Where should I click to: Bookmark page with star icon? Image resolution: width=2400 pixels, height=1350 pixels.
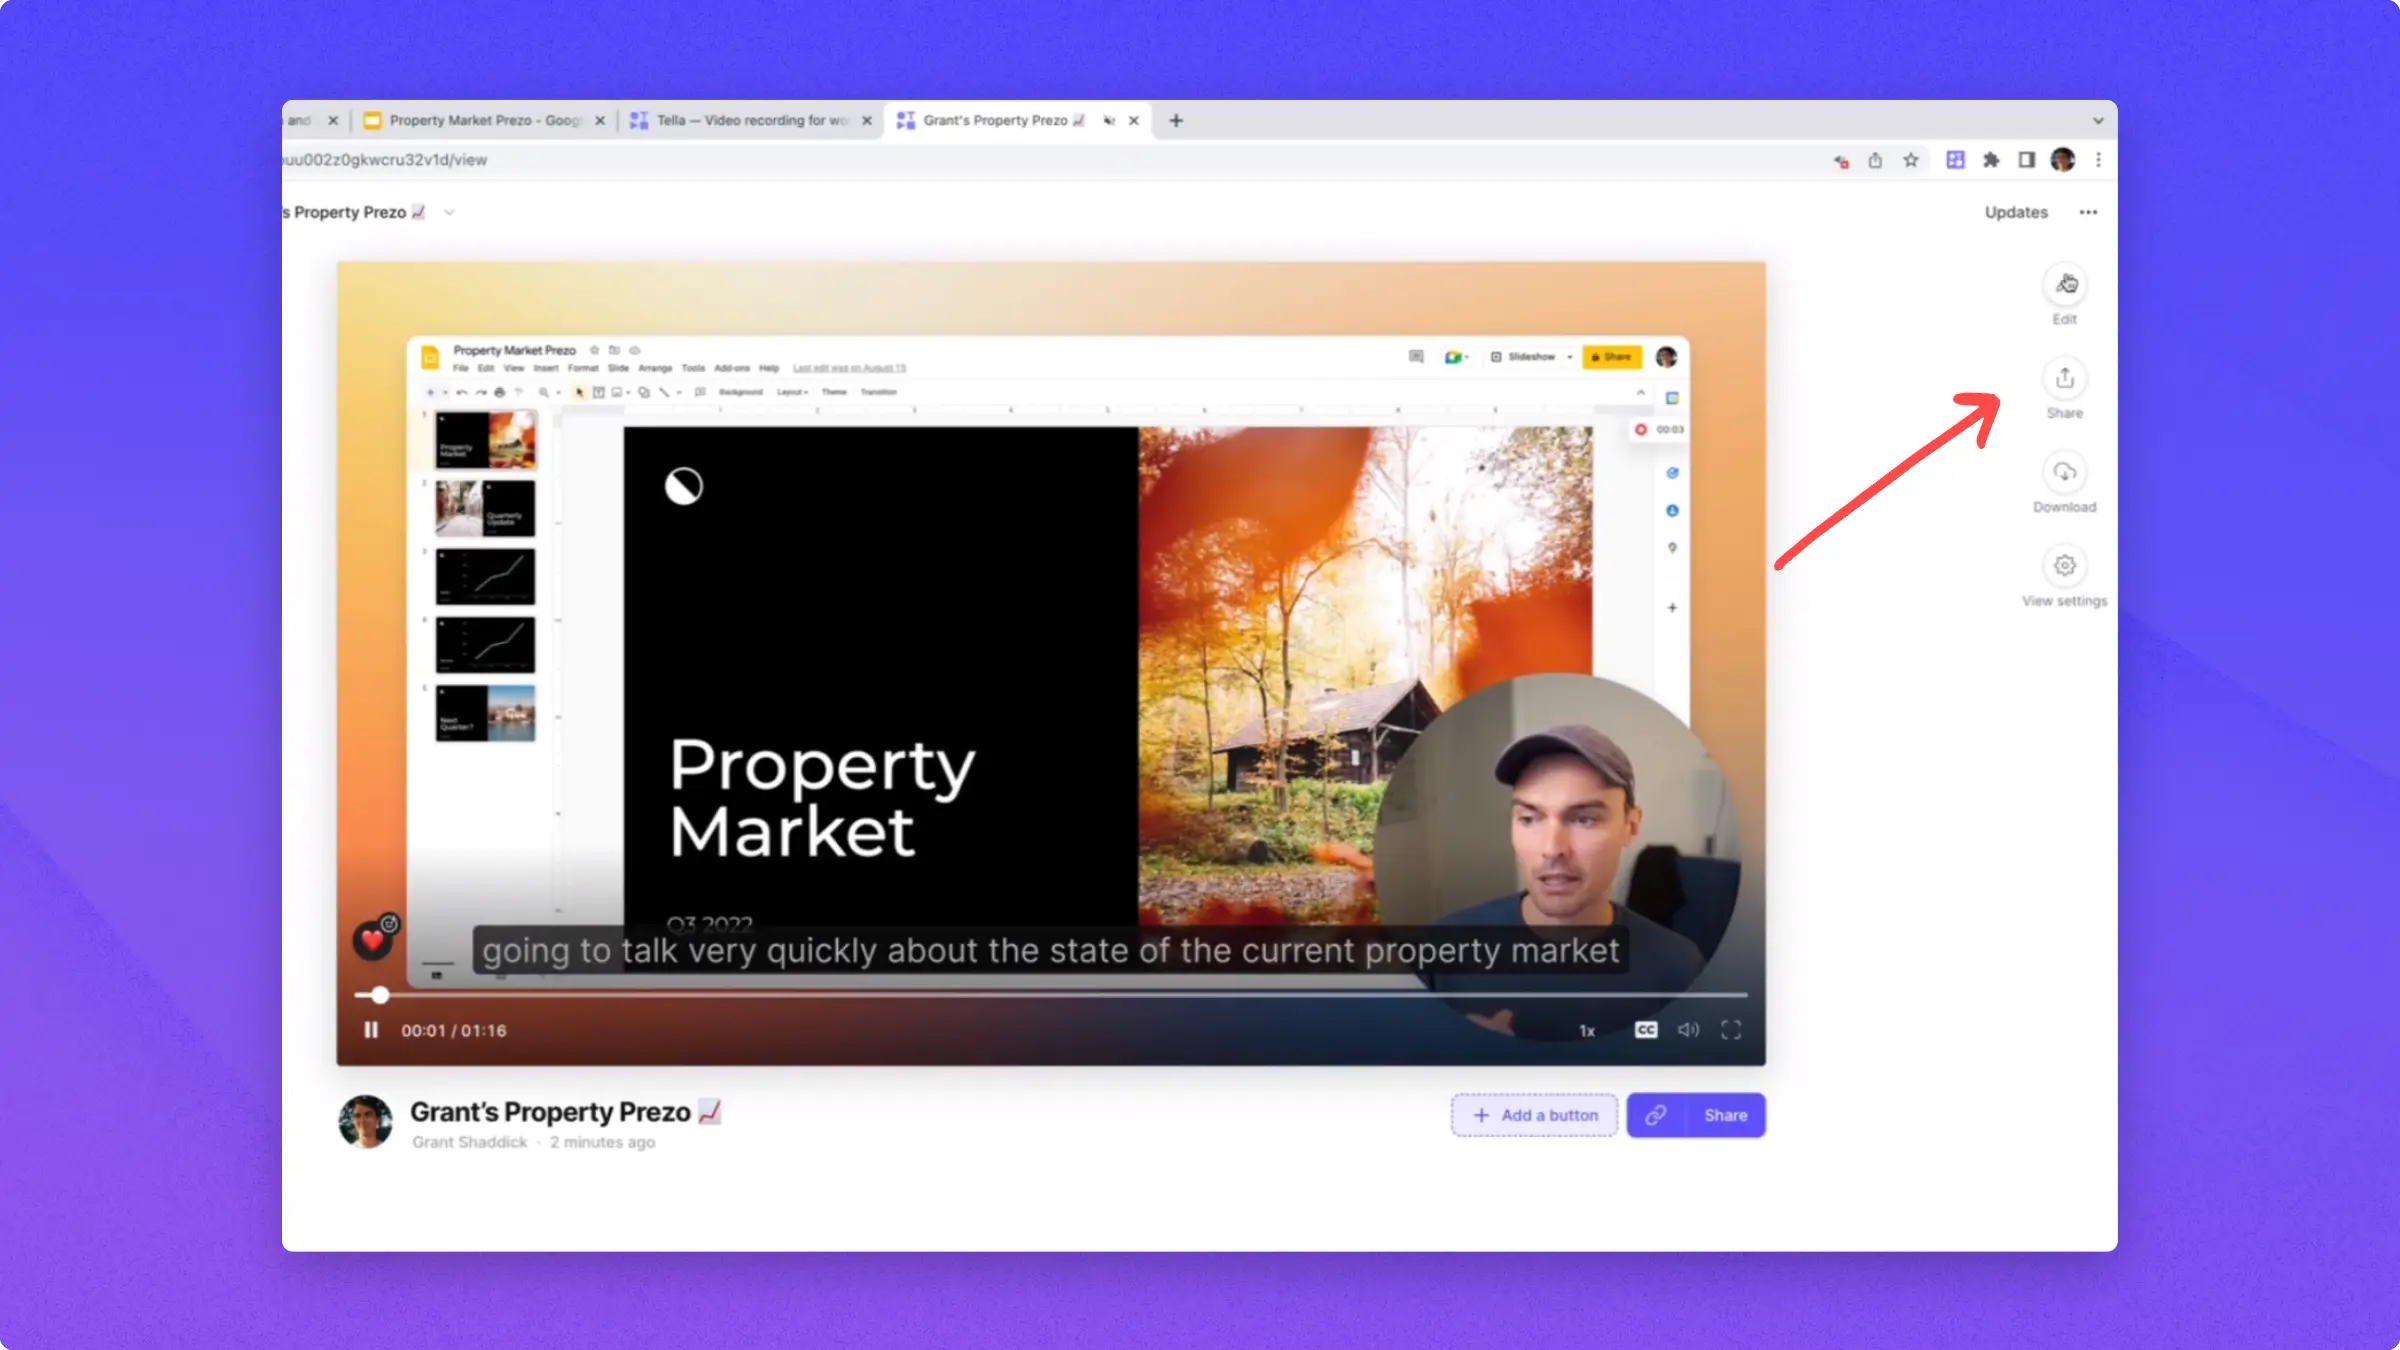coord(1911,160)
